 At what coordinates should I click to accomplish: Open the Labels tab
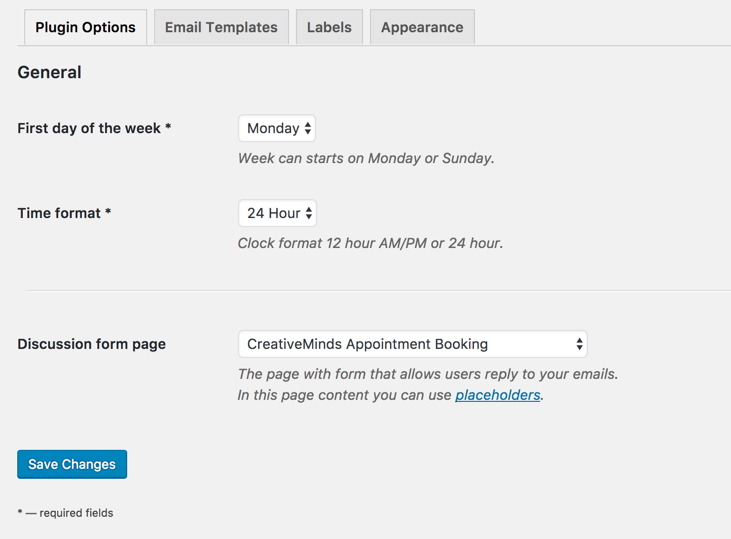click(329, 27)
